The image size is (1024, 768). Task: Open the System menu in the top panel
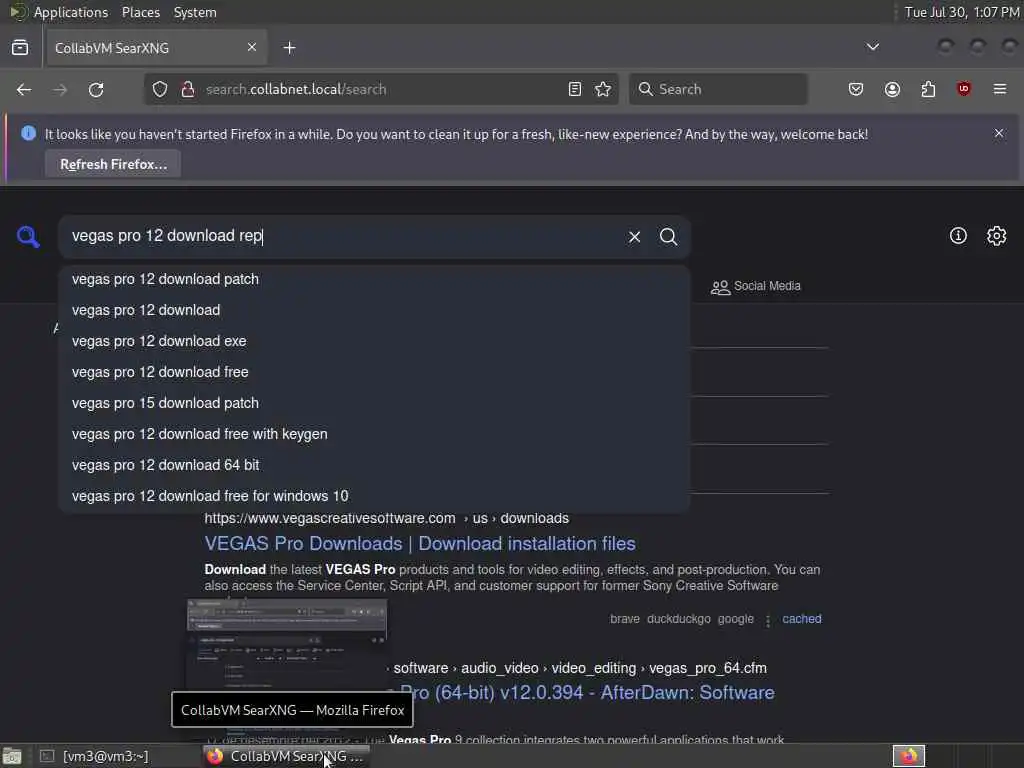[195, 12]
